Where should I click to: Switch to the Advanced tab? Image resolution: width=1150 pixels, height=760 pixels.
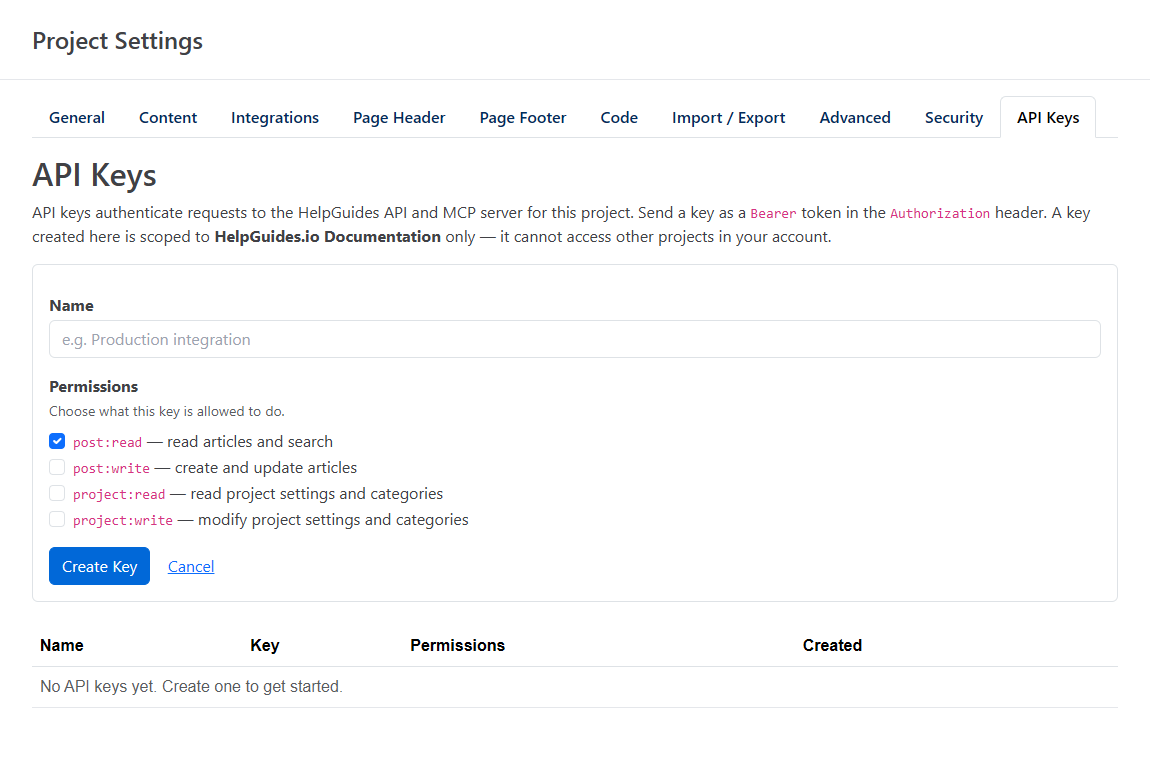[855, 117]
